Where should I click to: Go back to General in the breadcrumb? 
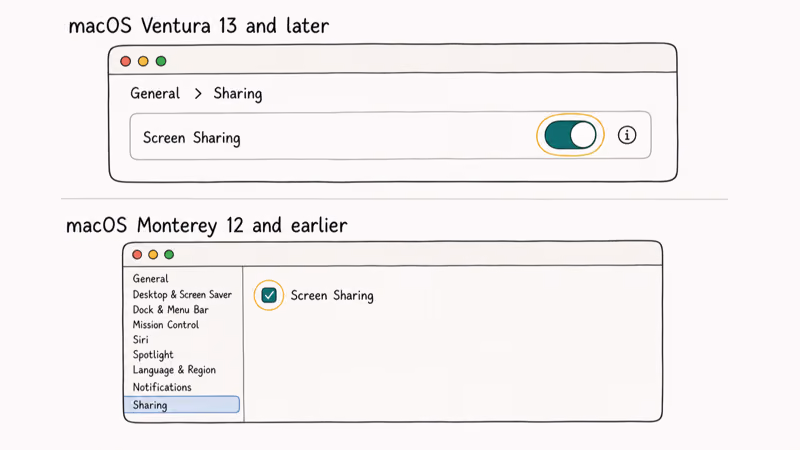coord(155,93)
